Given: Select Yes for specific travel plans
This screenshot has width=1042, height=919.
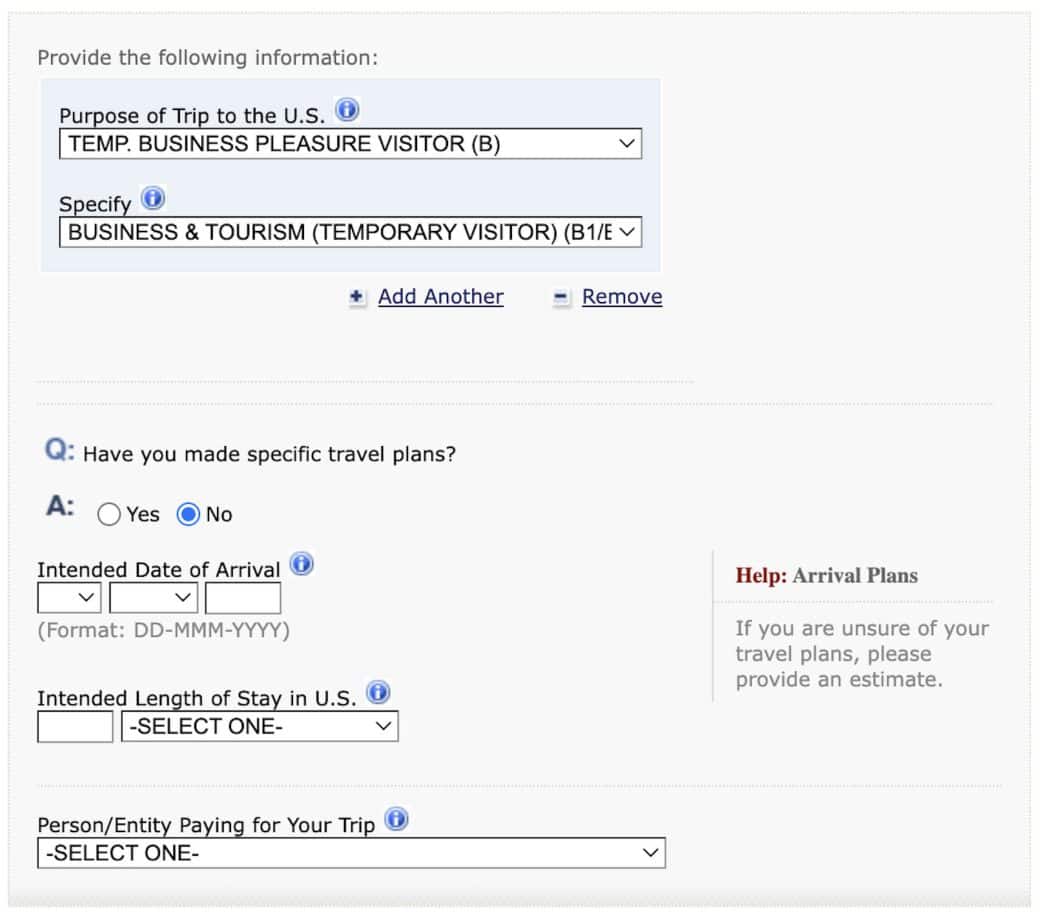Looking at the screenshot, I should click(110, 515).
